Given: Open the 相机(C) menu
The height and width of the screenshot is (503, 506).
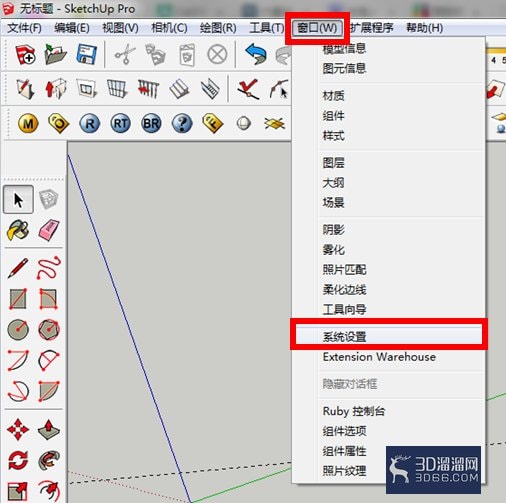Looking at the screenshot, I should pos(169,28).
